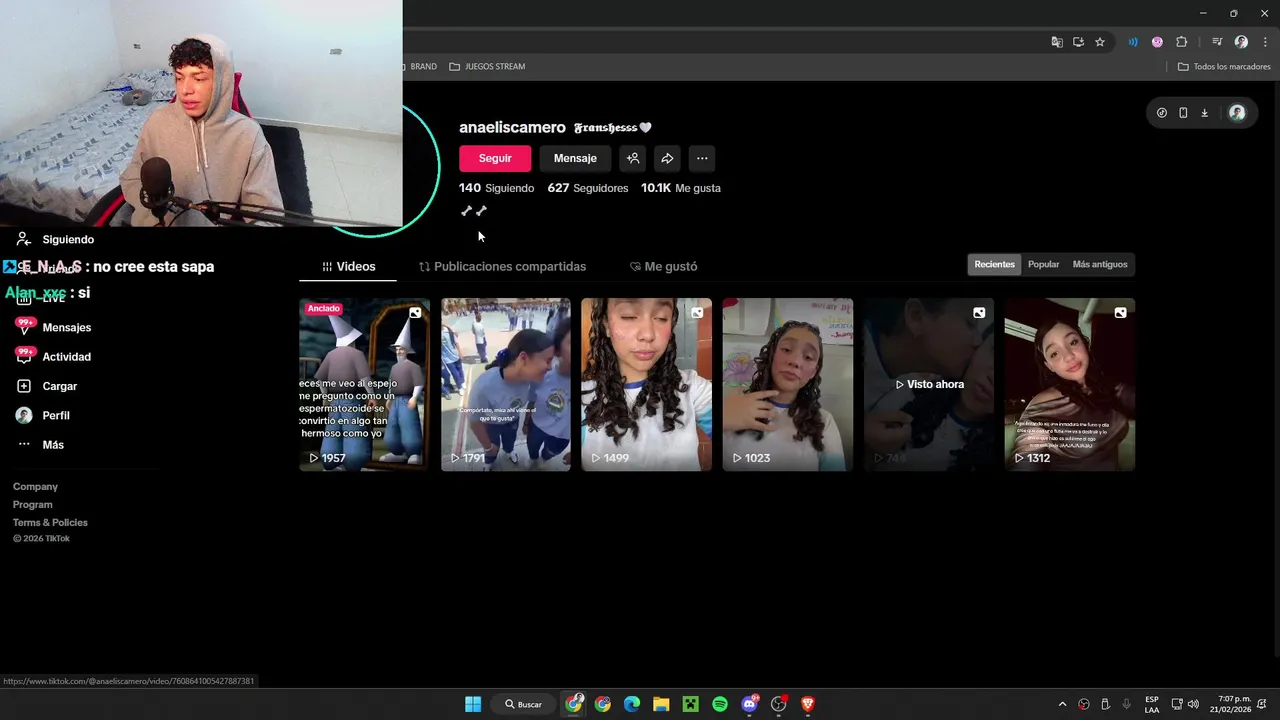Click the translate page icon in address bar
The width and height of the screenshot is (1280, 720).
point(1057,42)
